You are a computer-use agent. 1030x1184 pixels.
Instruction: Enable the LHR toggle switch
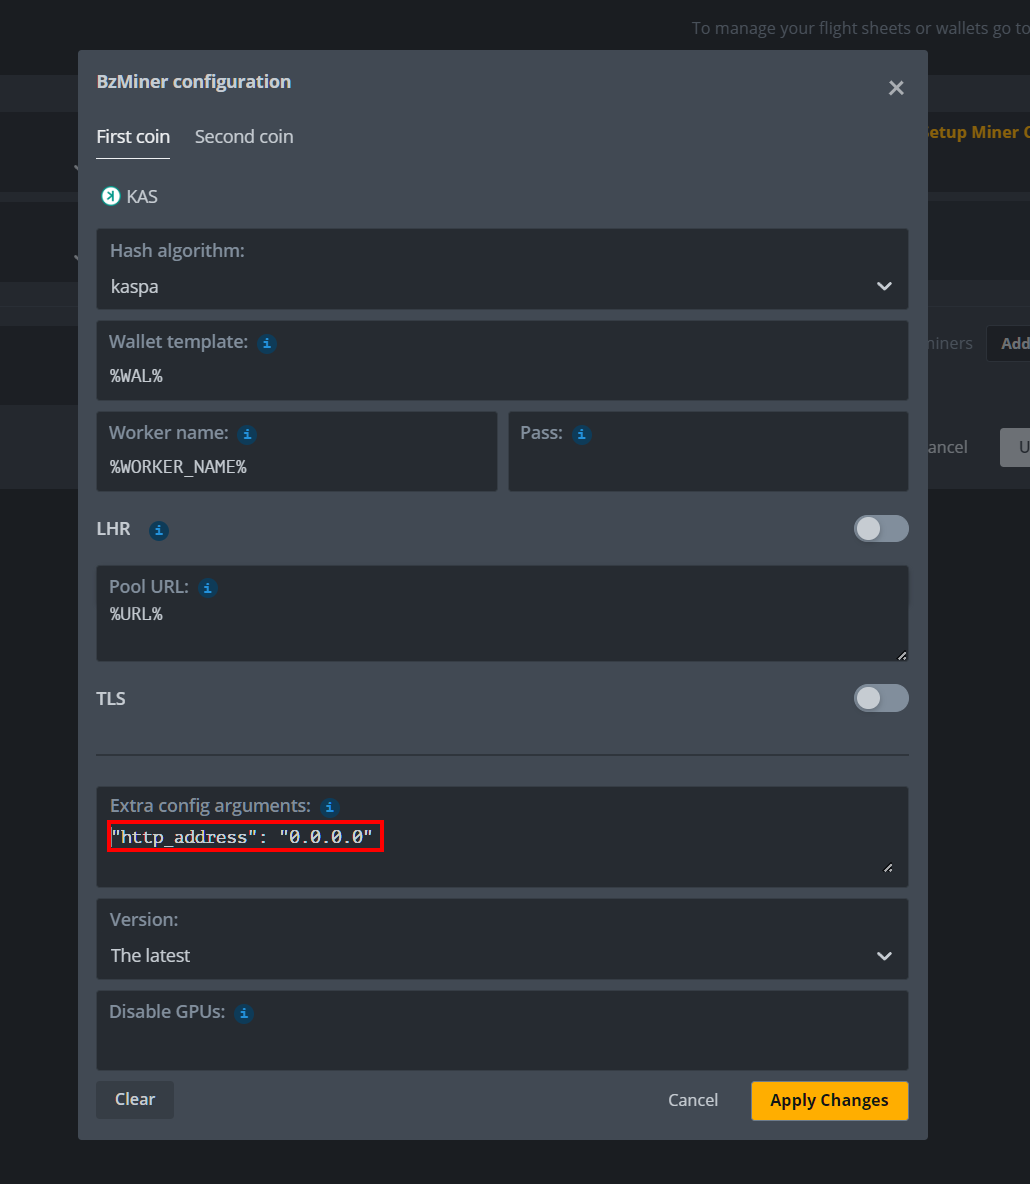point(880,529)
